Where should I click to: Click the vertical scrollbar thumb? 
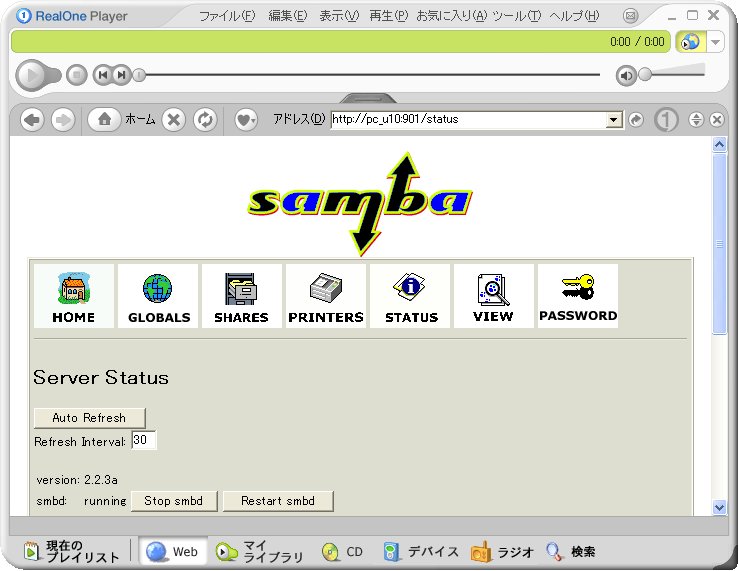[720, 243]
